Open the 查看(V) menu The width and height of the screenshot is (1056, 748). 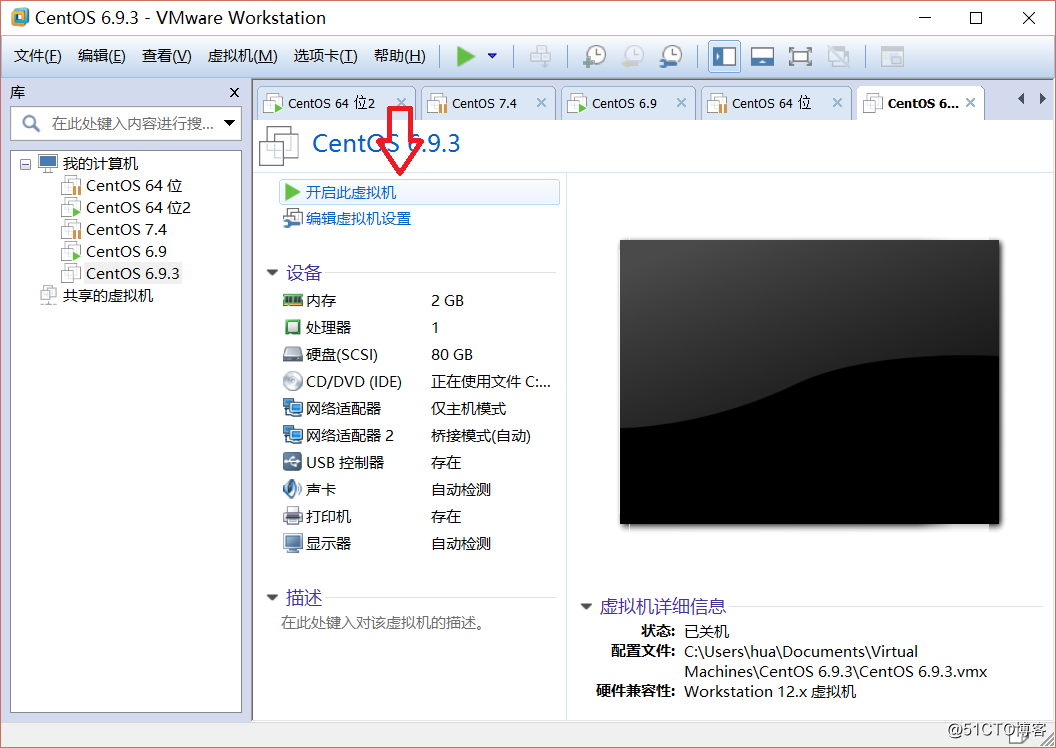[166, 56]
